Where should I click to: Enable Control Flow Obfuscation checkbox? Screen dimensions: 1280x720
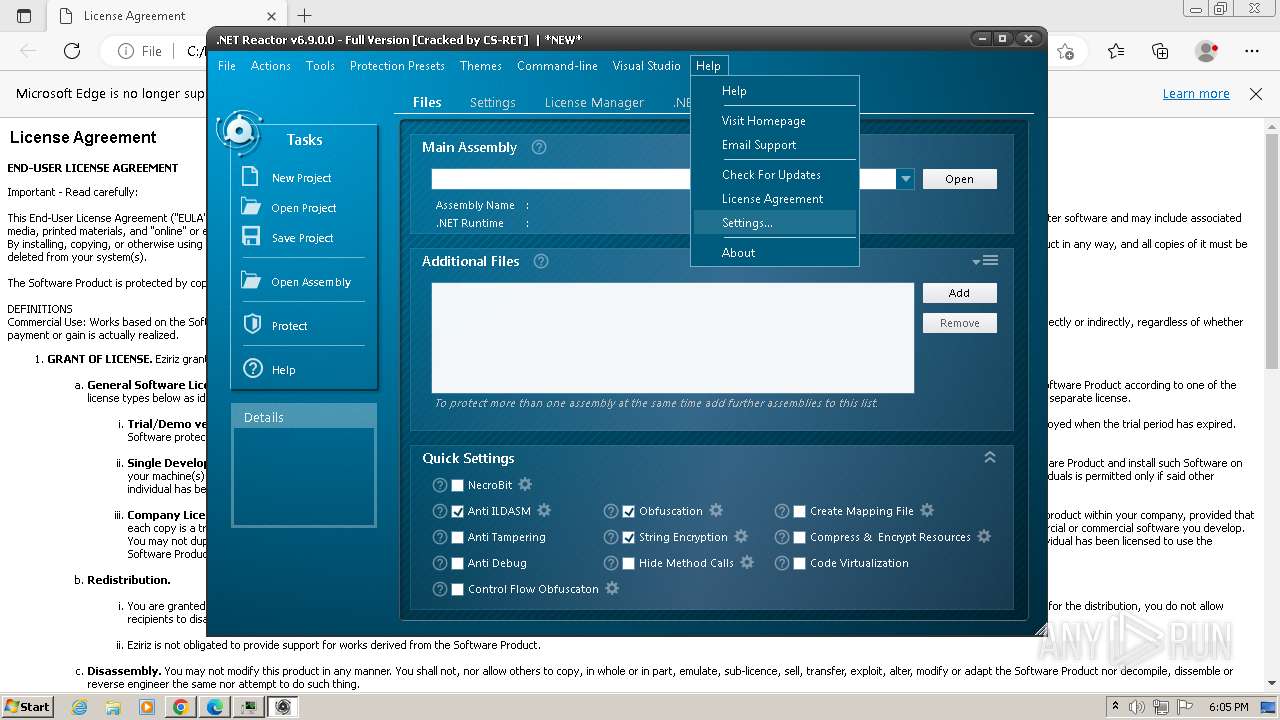point(458,589)
